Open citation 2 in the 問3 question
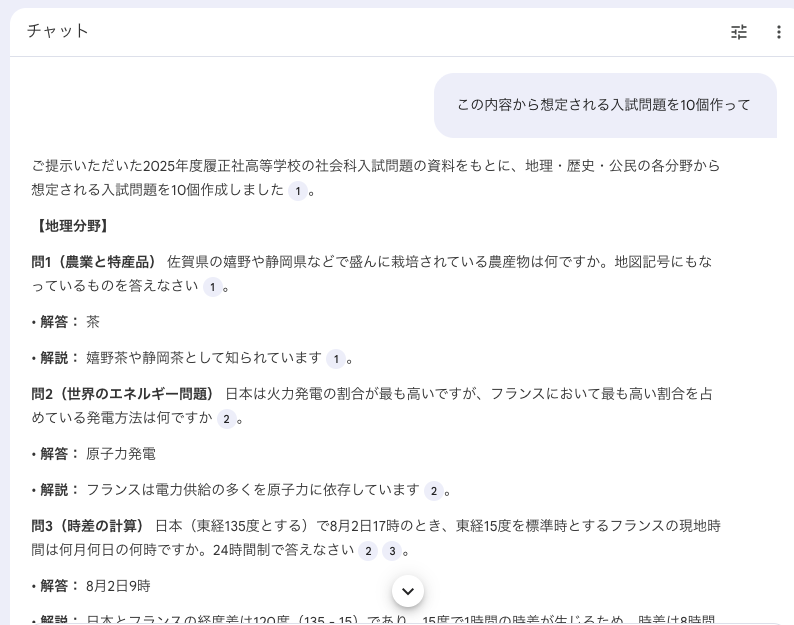Image resolution: width=794 pixels, height=625 pixels. 368,551
